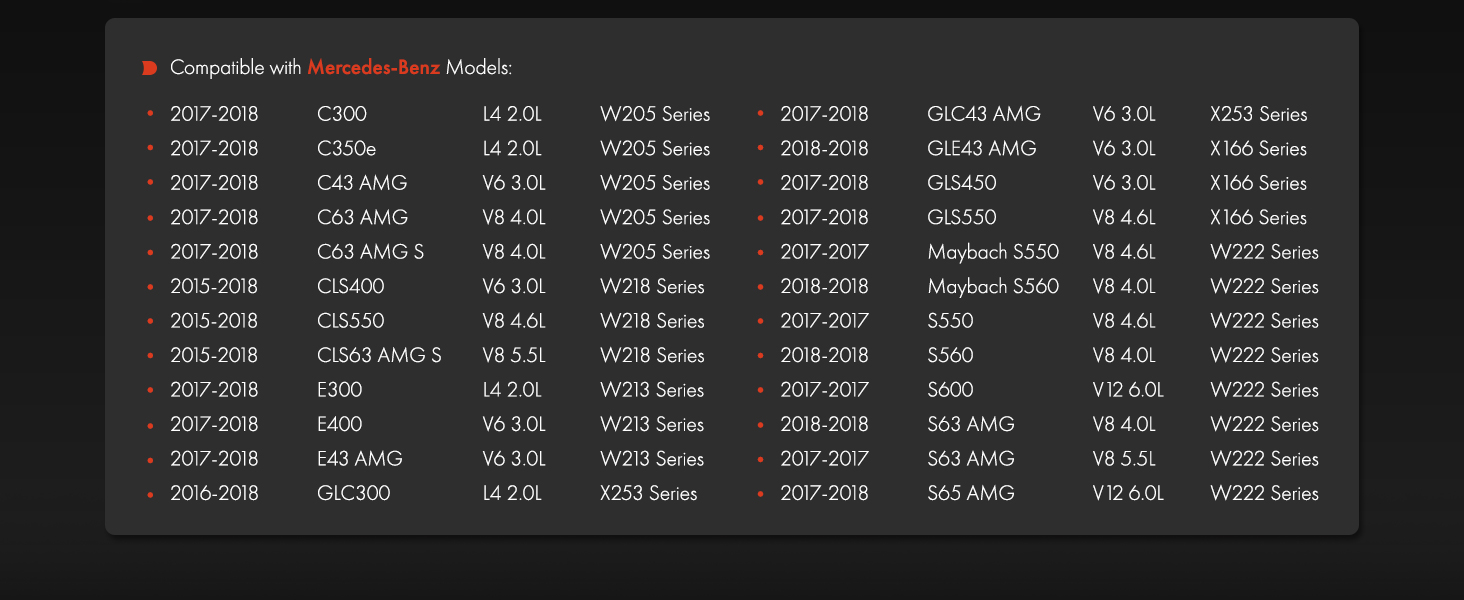Viewport: 1464px width, 600px height.
Task: Select "V6 3.0L" in the E400 row
Action: pos(514,425)
